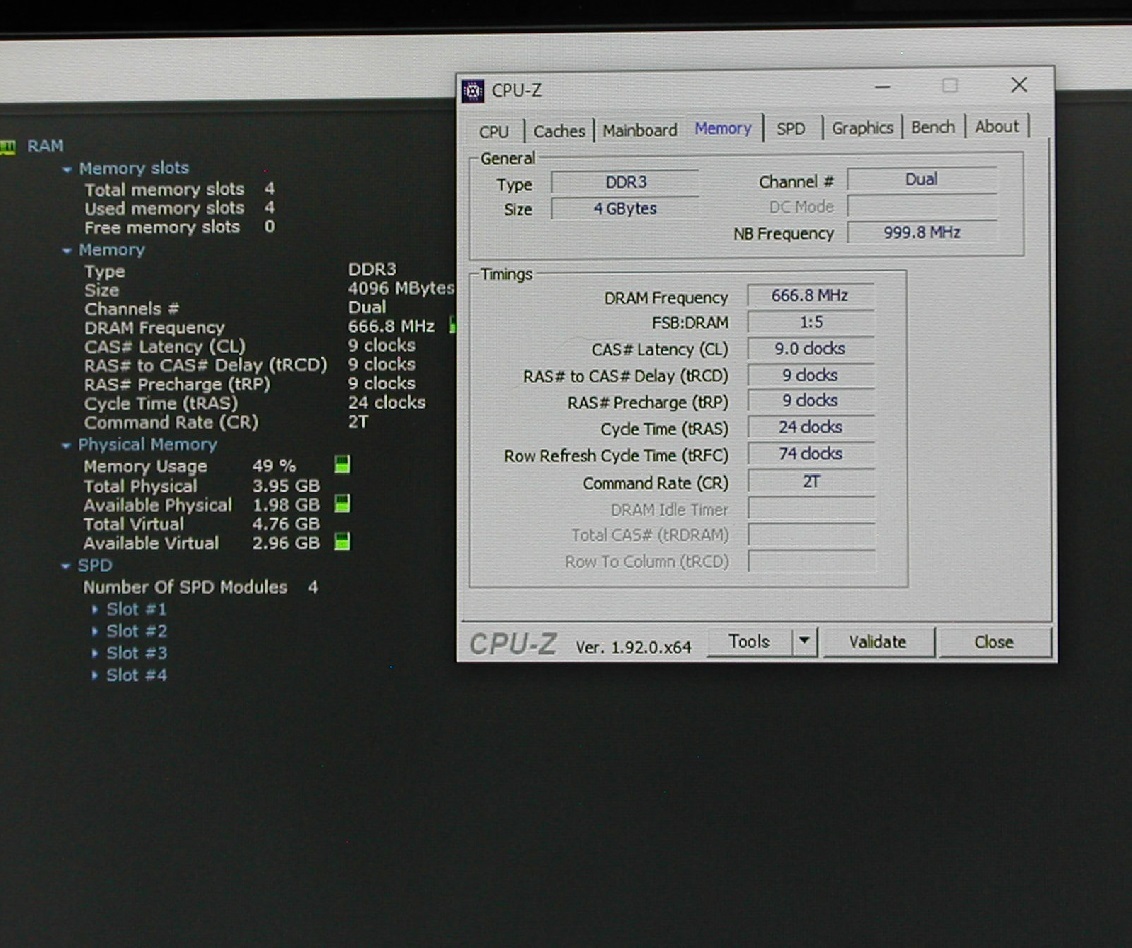This screenshot has width=1132, height=948.
Task: Click the 'Free memory slots' row
Action: coord(179,227)
